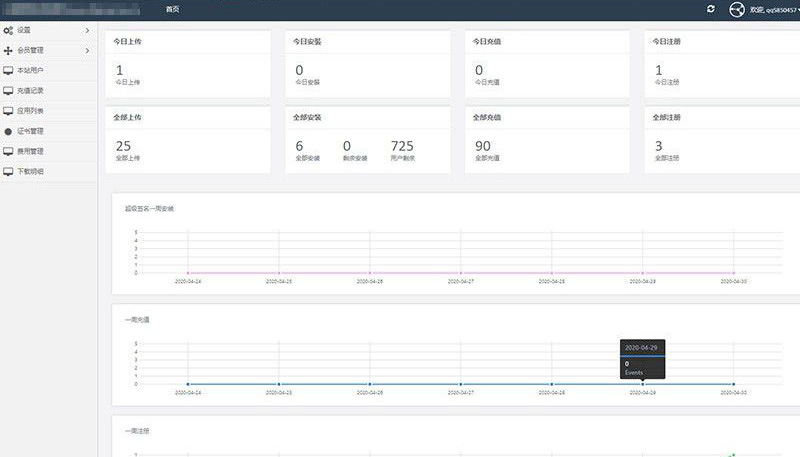Expand the 设置 submenu chevron
800x457 pixels.
tap(87, 30)
